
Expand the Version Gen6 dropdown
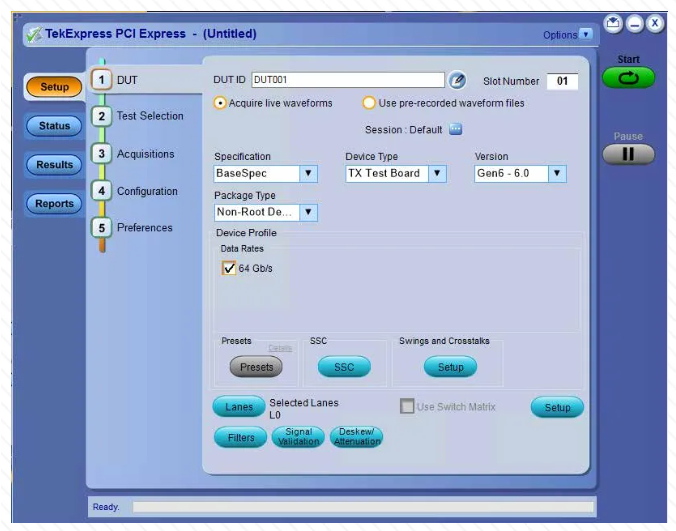[557, 173]
